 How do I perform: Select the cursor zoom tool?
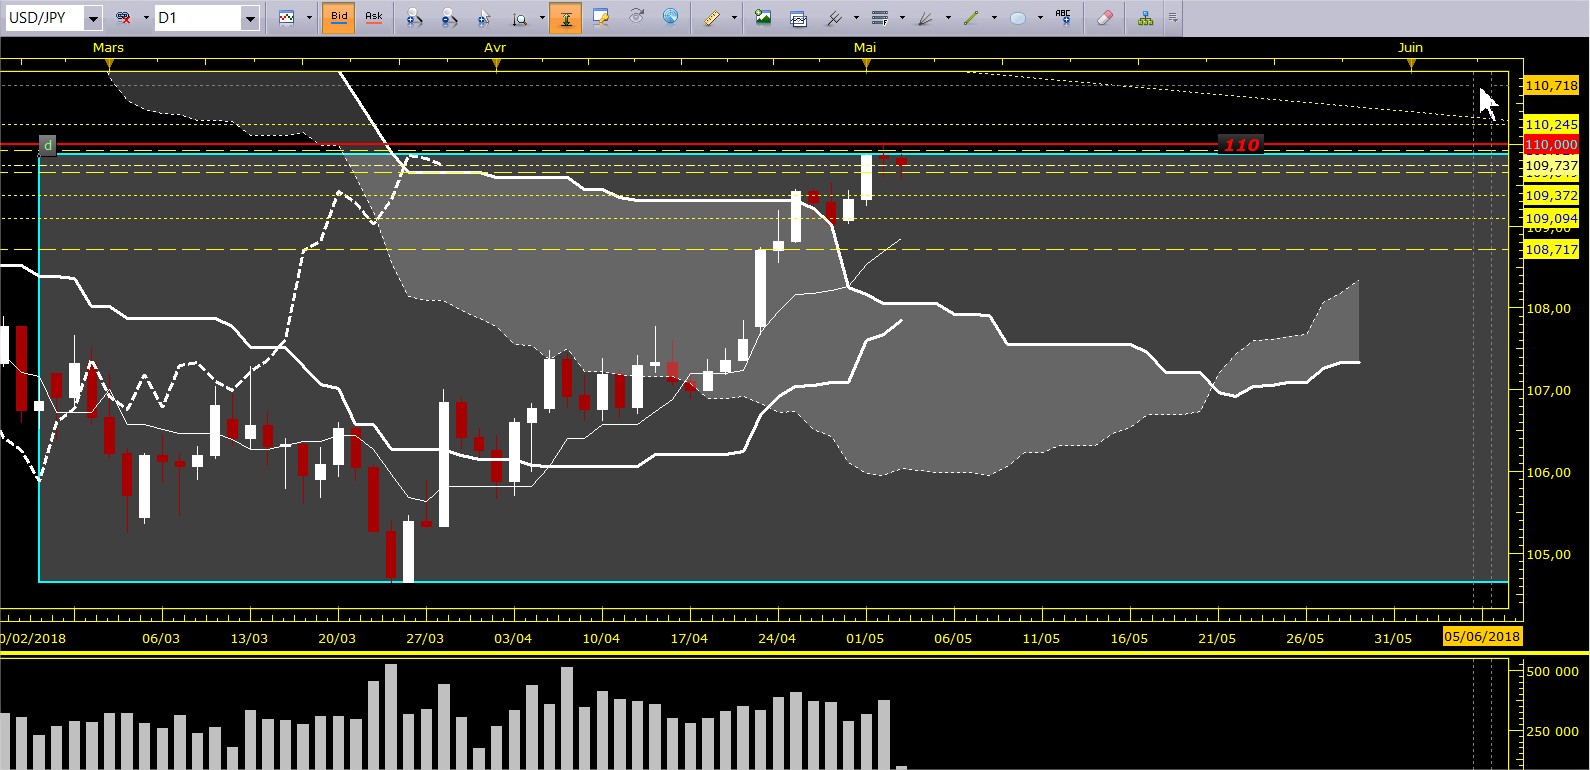tap(484, 18)
